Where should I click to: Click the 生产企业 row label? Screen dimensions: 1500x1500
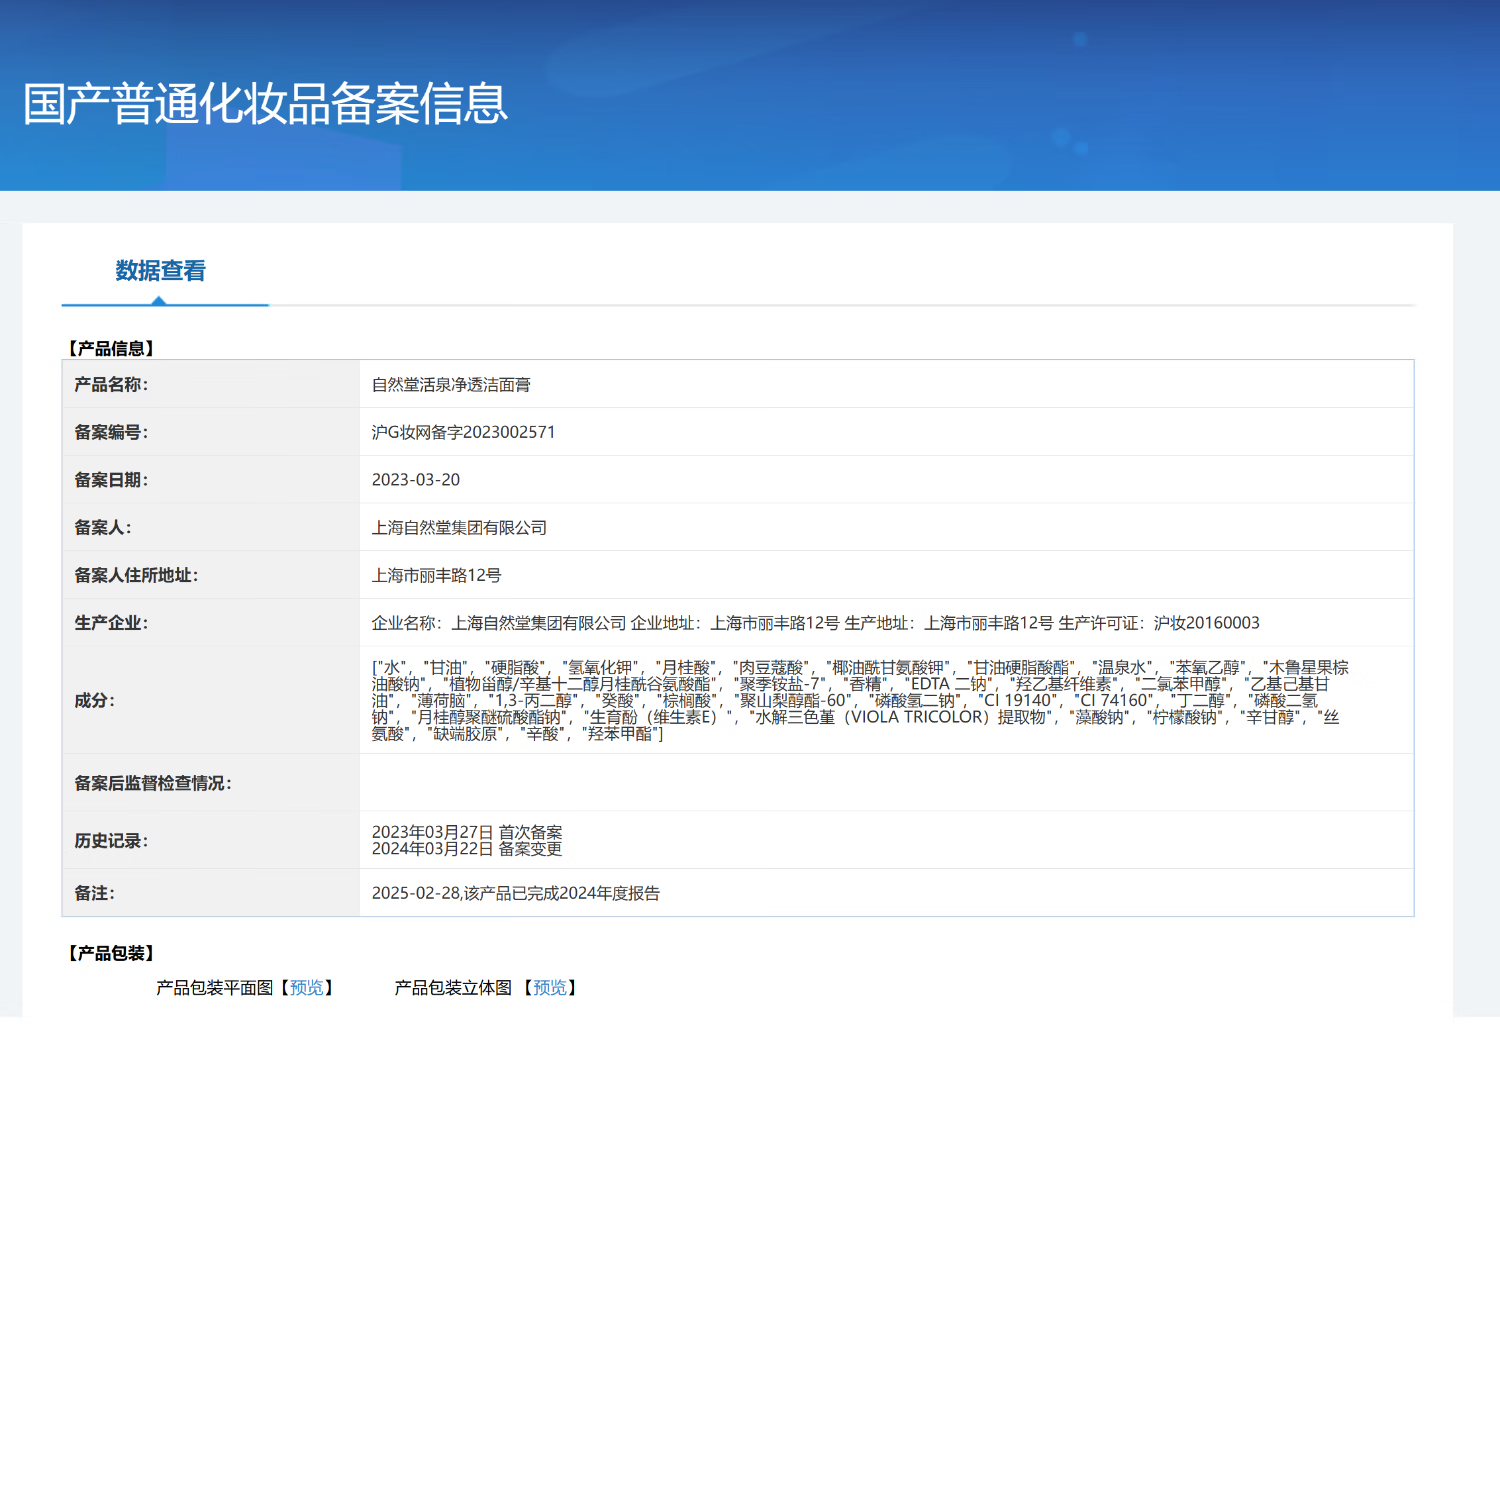point(111,623)
